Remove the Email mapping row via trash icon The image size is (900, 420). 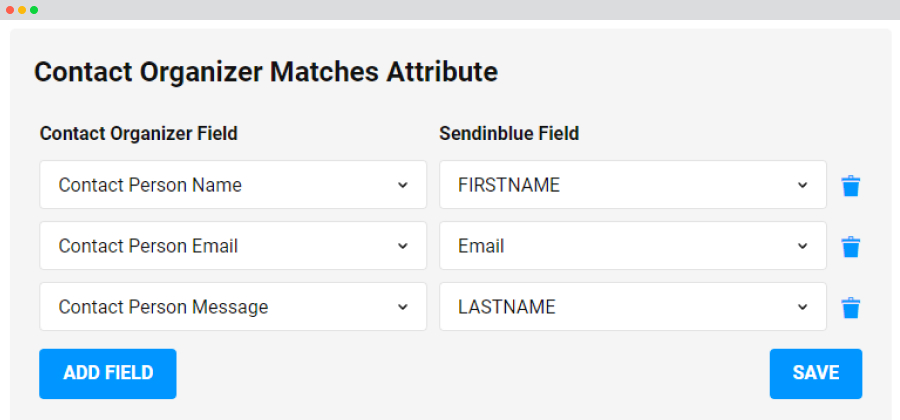coord(851,247)
